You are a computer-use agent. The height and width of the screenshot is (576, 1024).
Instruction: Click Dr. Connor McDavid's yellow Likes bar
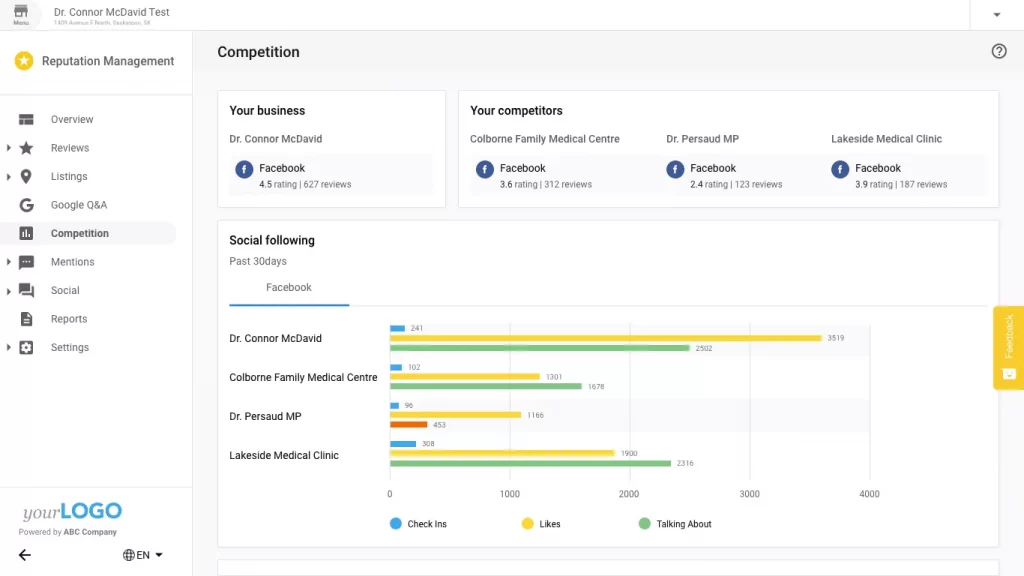605,338
